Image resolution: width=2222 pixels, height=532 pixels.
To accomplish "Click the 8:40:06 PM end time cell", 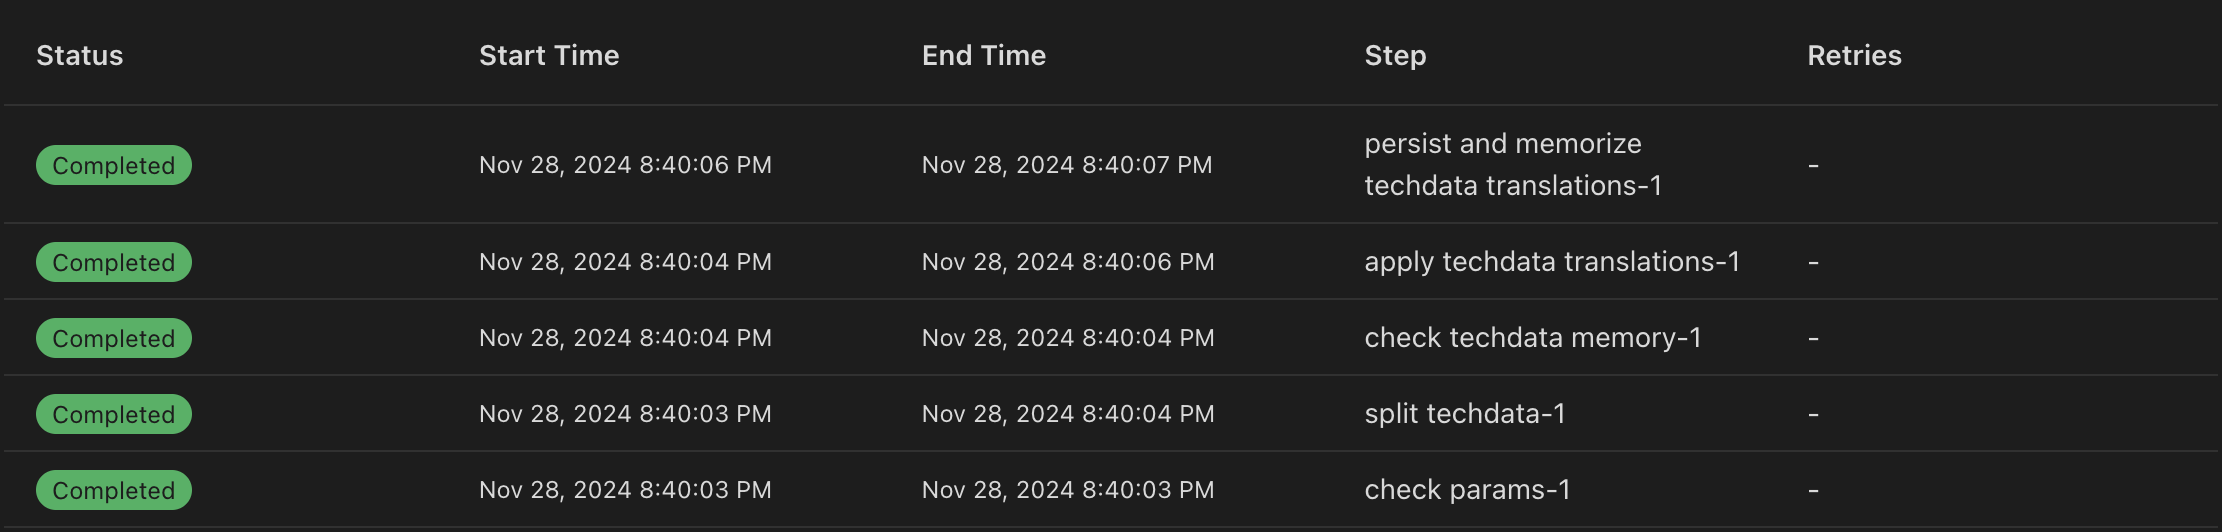I will [1068, 262].
